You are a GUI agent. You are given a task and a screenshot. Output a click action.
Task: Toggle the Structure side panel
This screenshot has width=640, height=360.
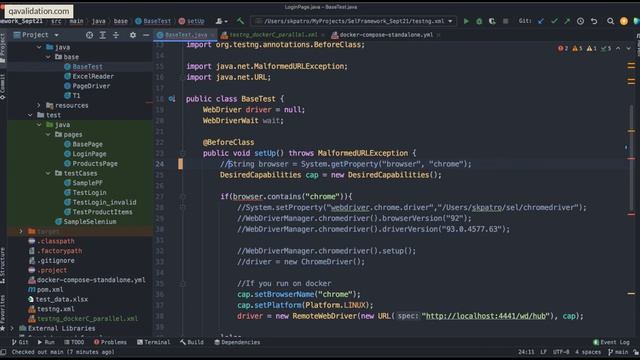pyautogui.click(x=3, y=265)
